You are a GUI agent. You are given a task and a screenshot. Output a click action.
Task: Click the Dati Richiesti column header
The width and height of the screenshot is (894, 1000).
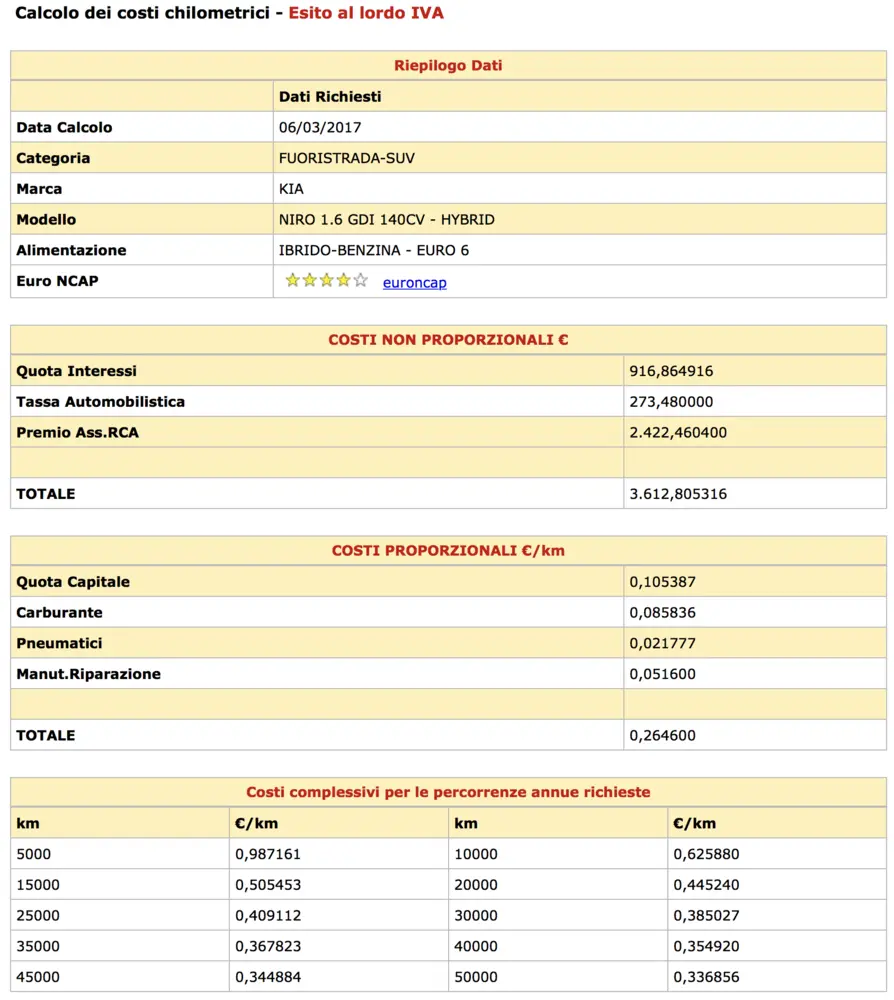tap(330, 96)
